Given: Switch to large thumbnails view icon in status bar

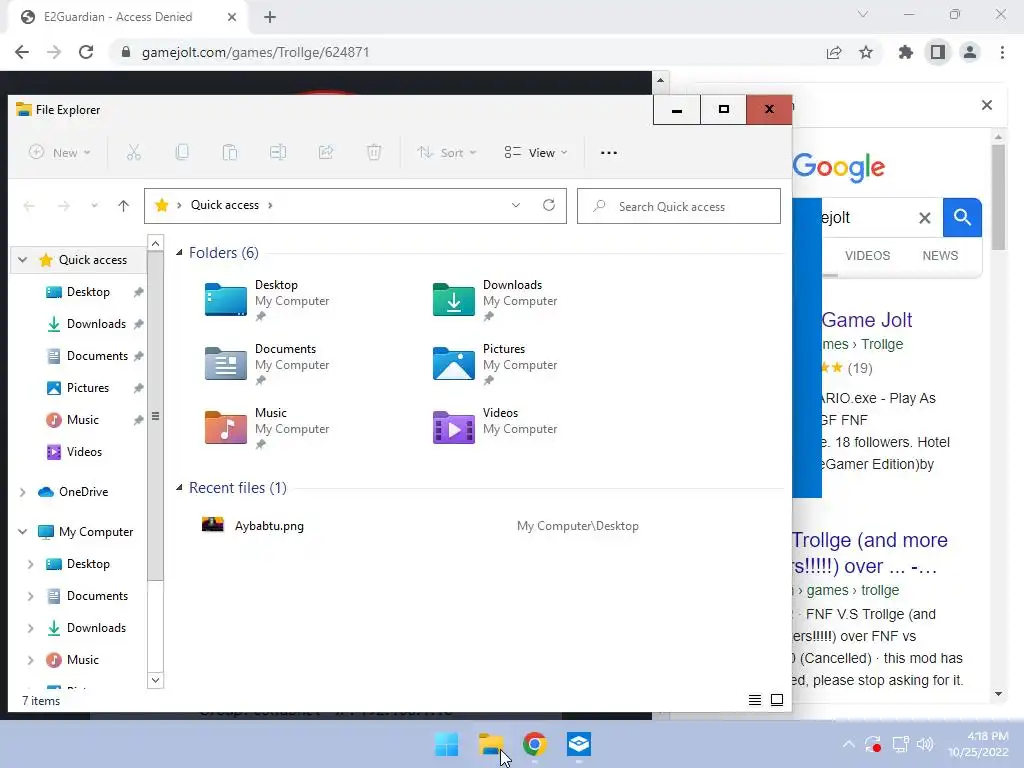Looking at the screenshot, I should point(777,700).
